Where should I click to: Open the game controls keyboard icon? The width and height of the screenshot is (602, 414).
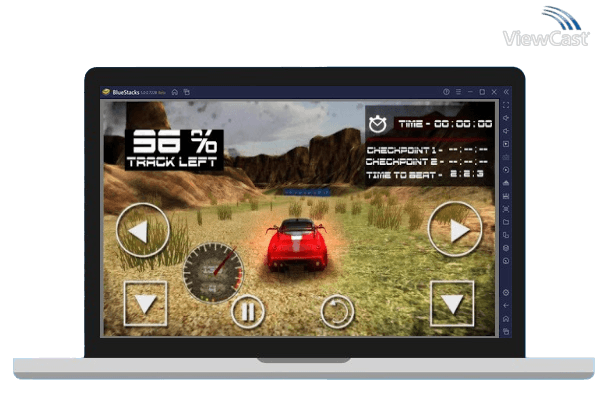(506, 157)
